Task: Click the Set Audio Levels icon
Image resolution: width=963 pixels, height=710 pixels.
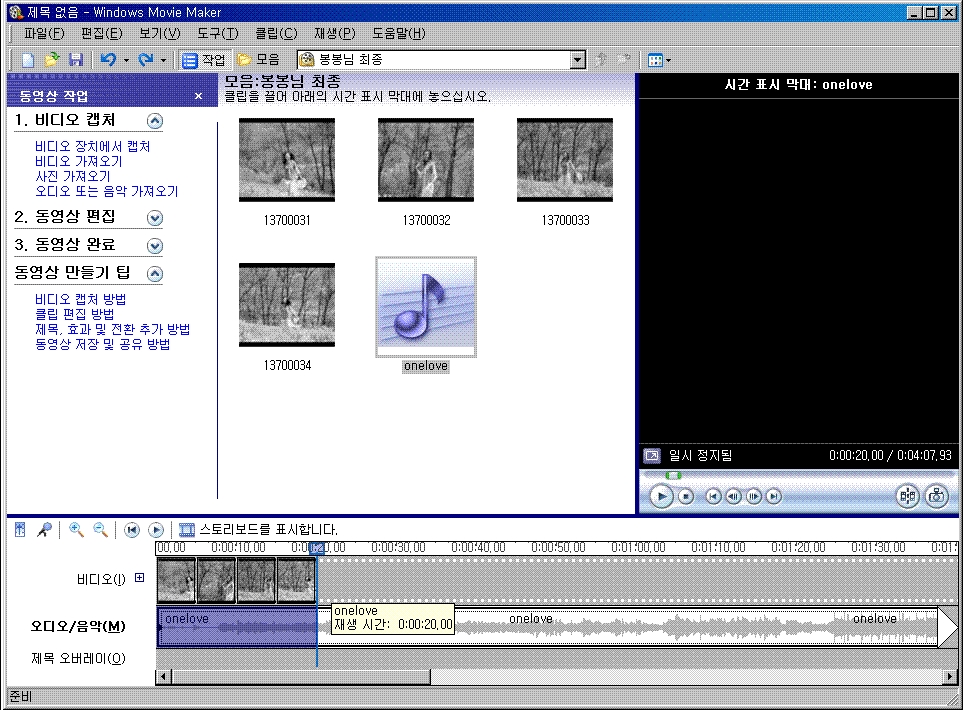Action: pyautogui.click(x=20, y=529)
